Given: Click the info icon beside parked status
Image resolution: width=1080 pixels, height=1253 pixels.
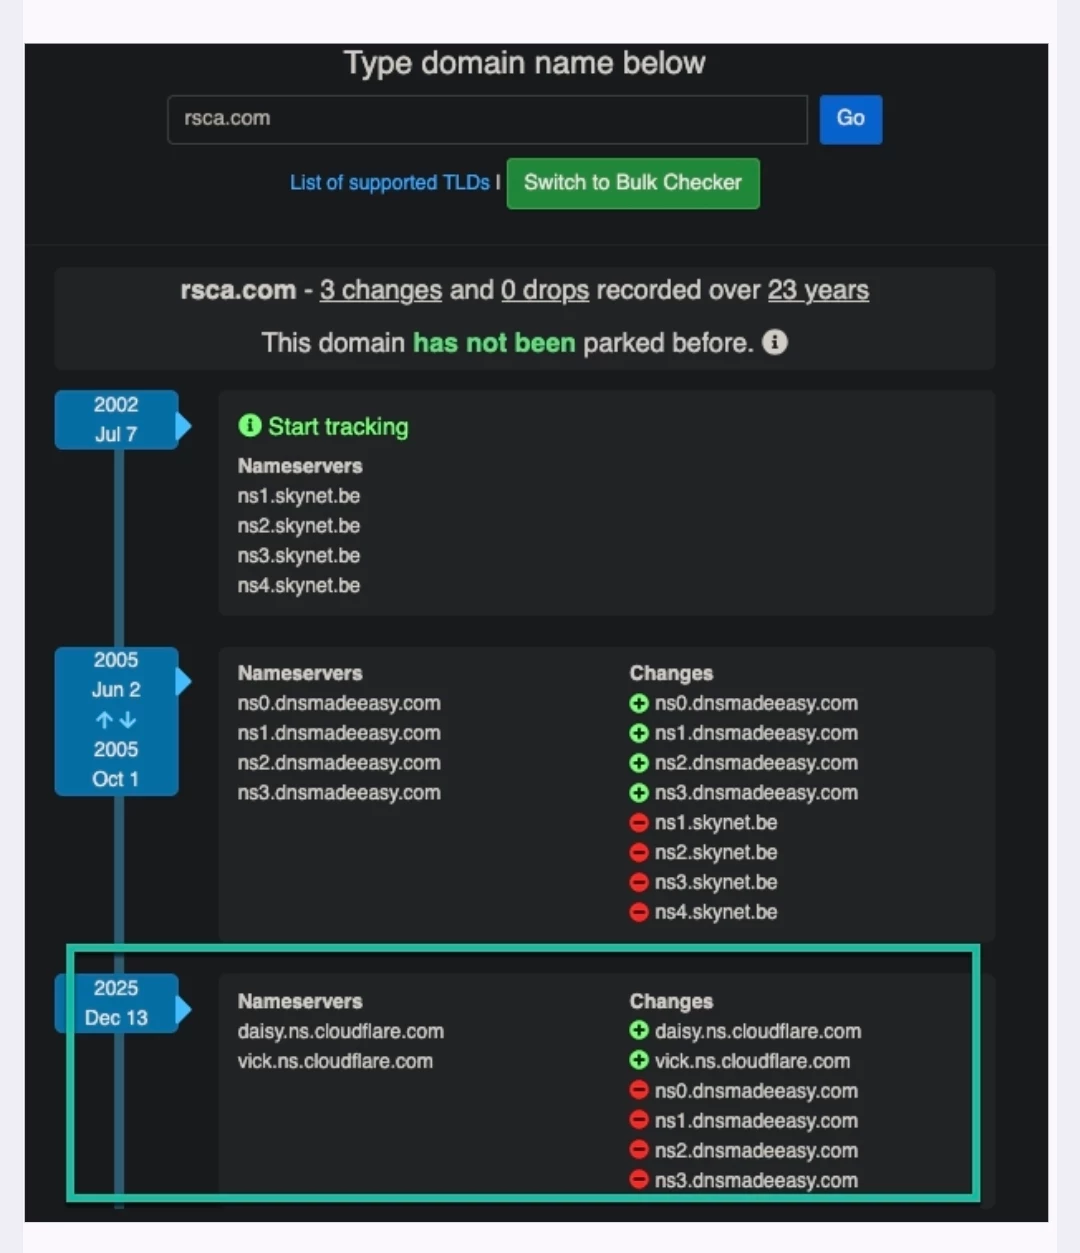Looking at the screenshot, I should [x=775, y=343].
